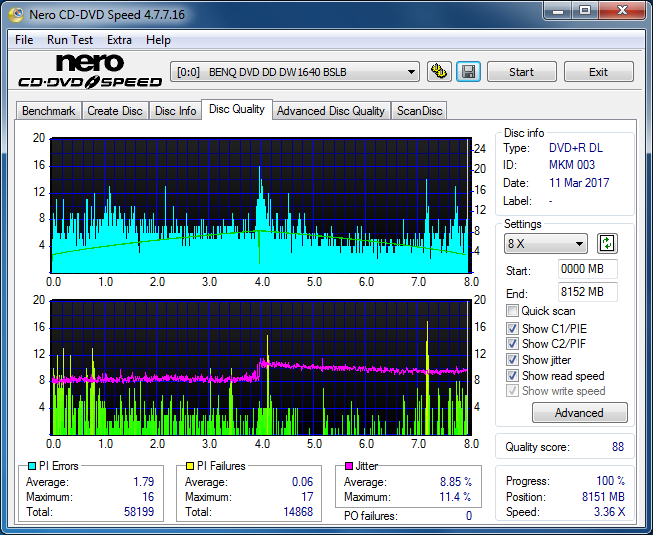Click the save floppy disk icon
The image size is (653, 535).
pos(469,72)
